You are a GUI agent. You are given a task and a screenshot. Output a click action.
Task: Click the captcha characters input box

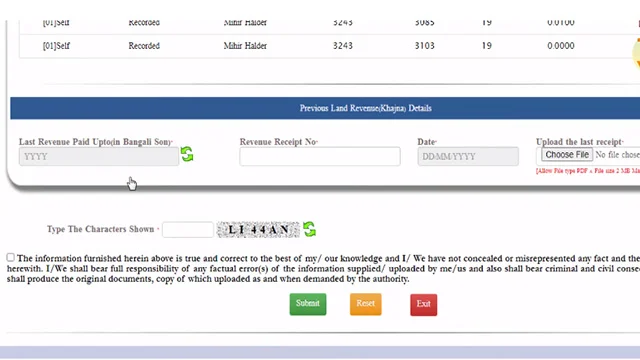point(188,229)
